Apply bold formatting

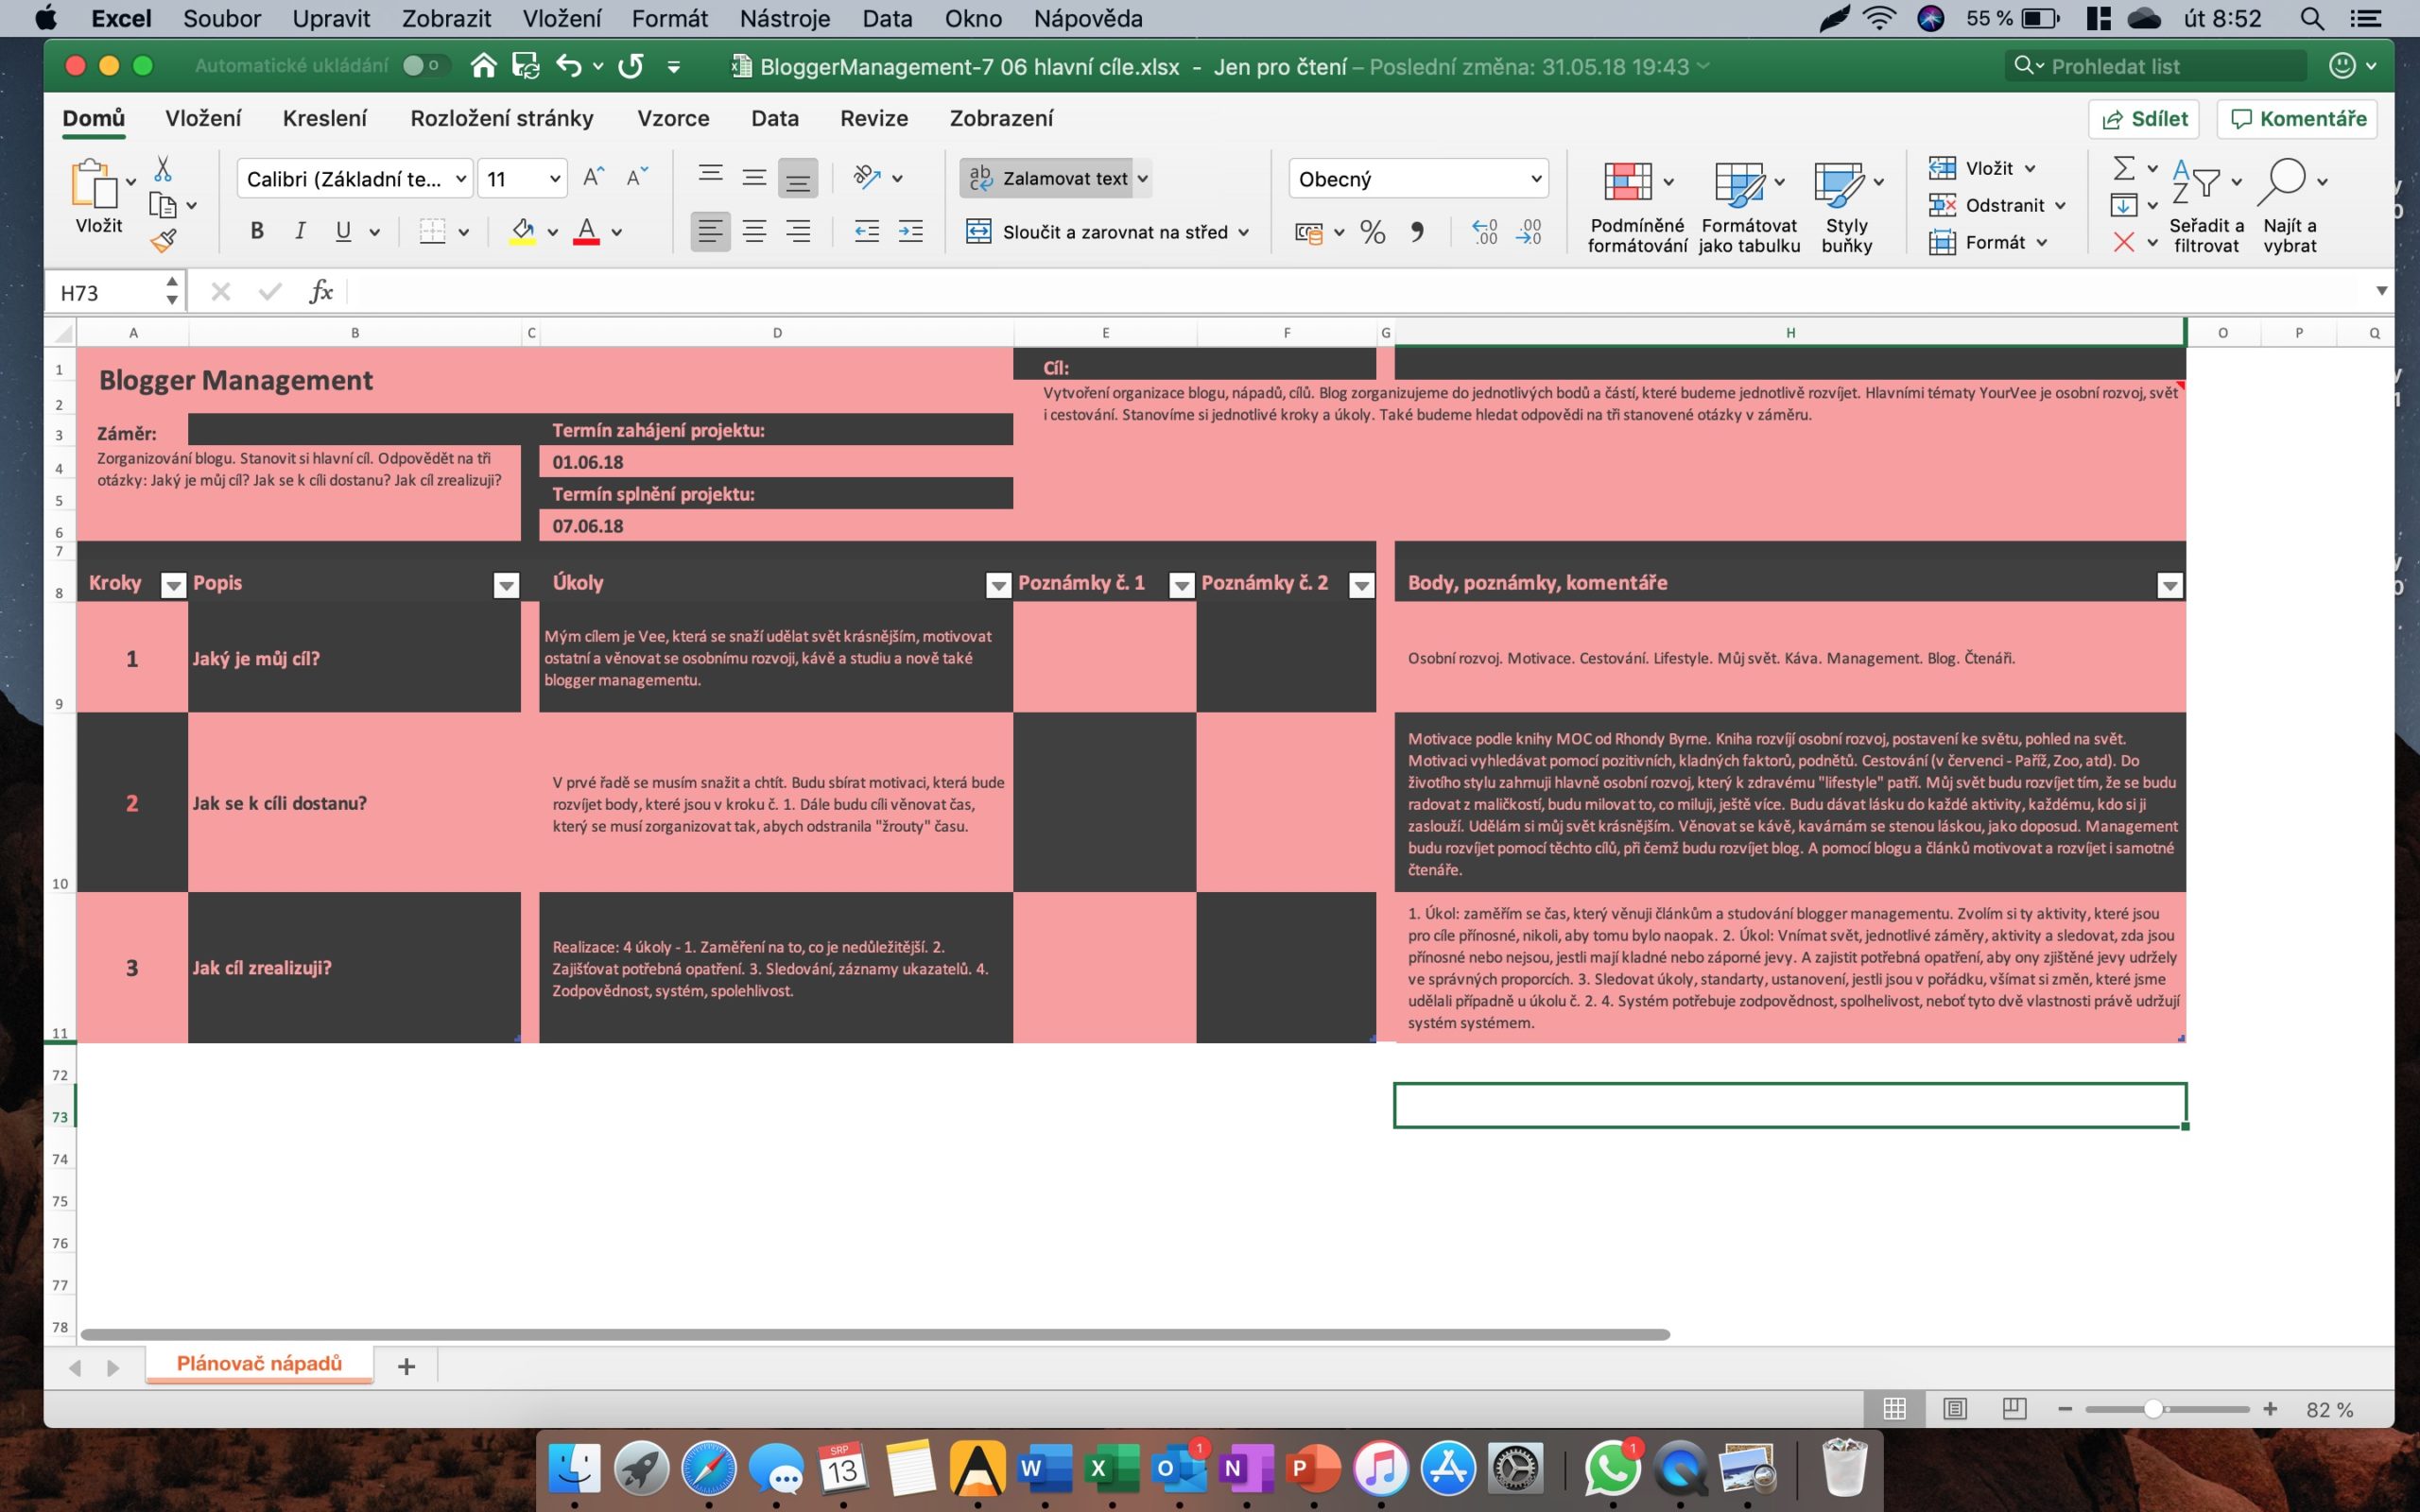(x=256, y=231)
